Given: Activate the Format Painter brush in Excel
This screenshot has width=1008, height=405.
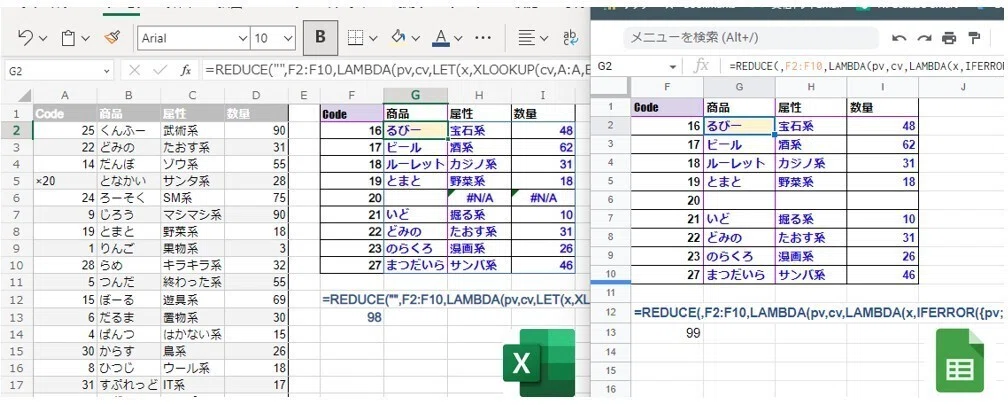Looking at the screenshot, I should (x=112, y=38).
